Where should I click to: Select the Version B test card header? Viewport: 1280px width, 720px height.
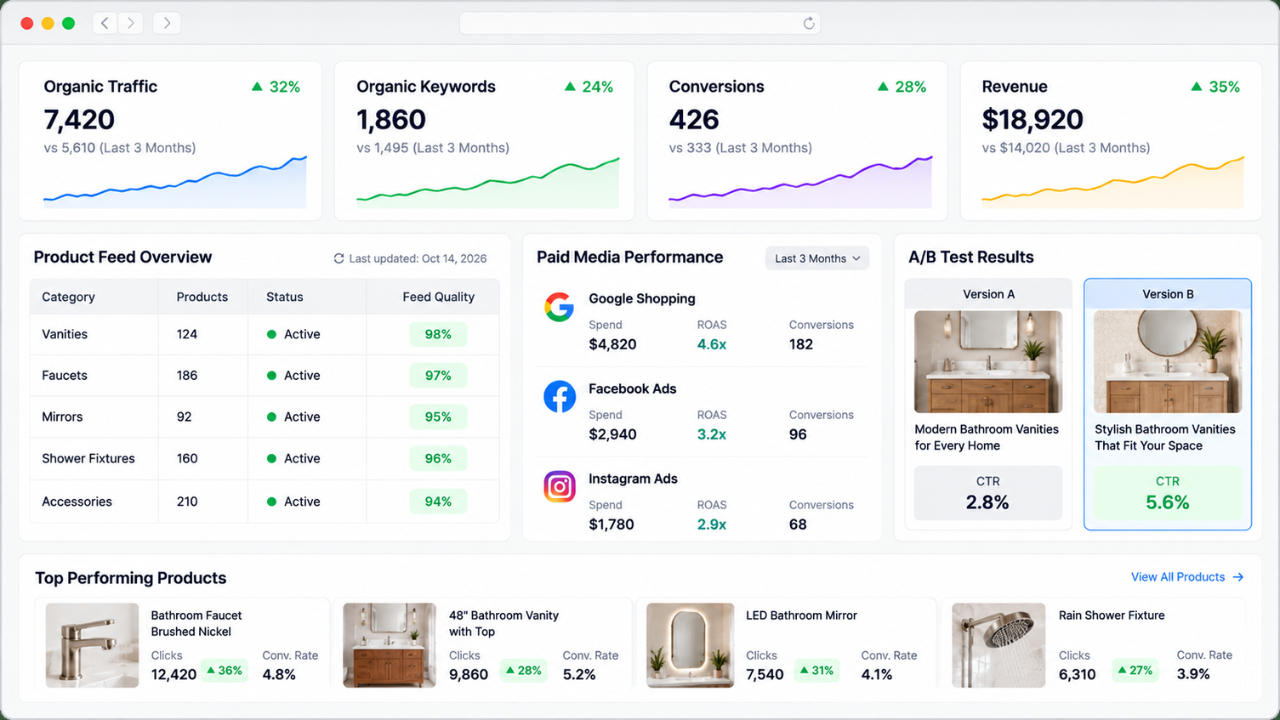coord(1168,294)
